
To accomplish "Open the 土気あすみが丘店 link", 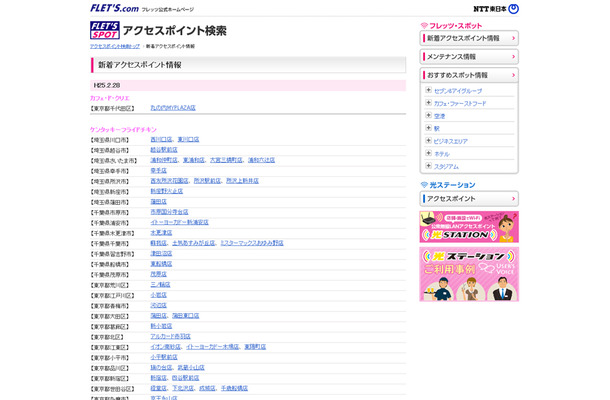I will click(x=194, y=243).
